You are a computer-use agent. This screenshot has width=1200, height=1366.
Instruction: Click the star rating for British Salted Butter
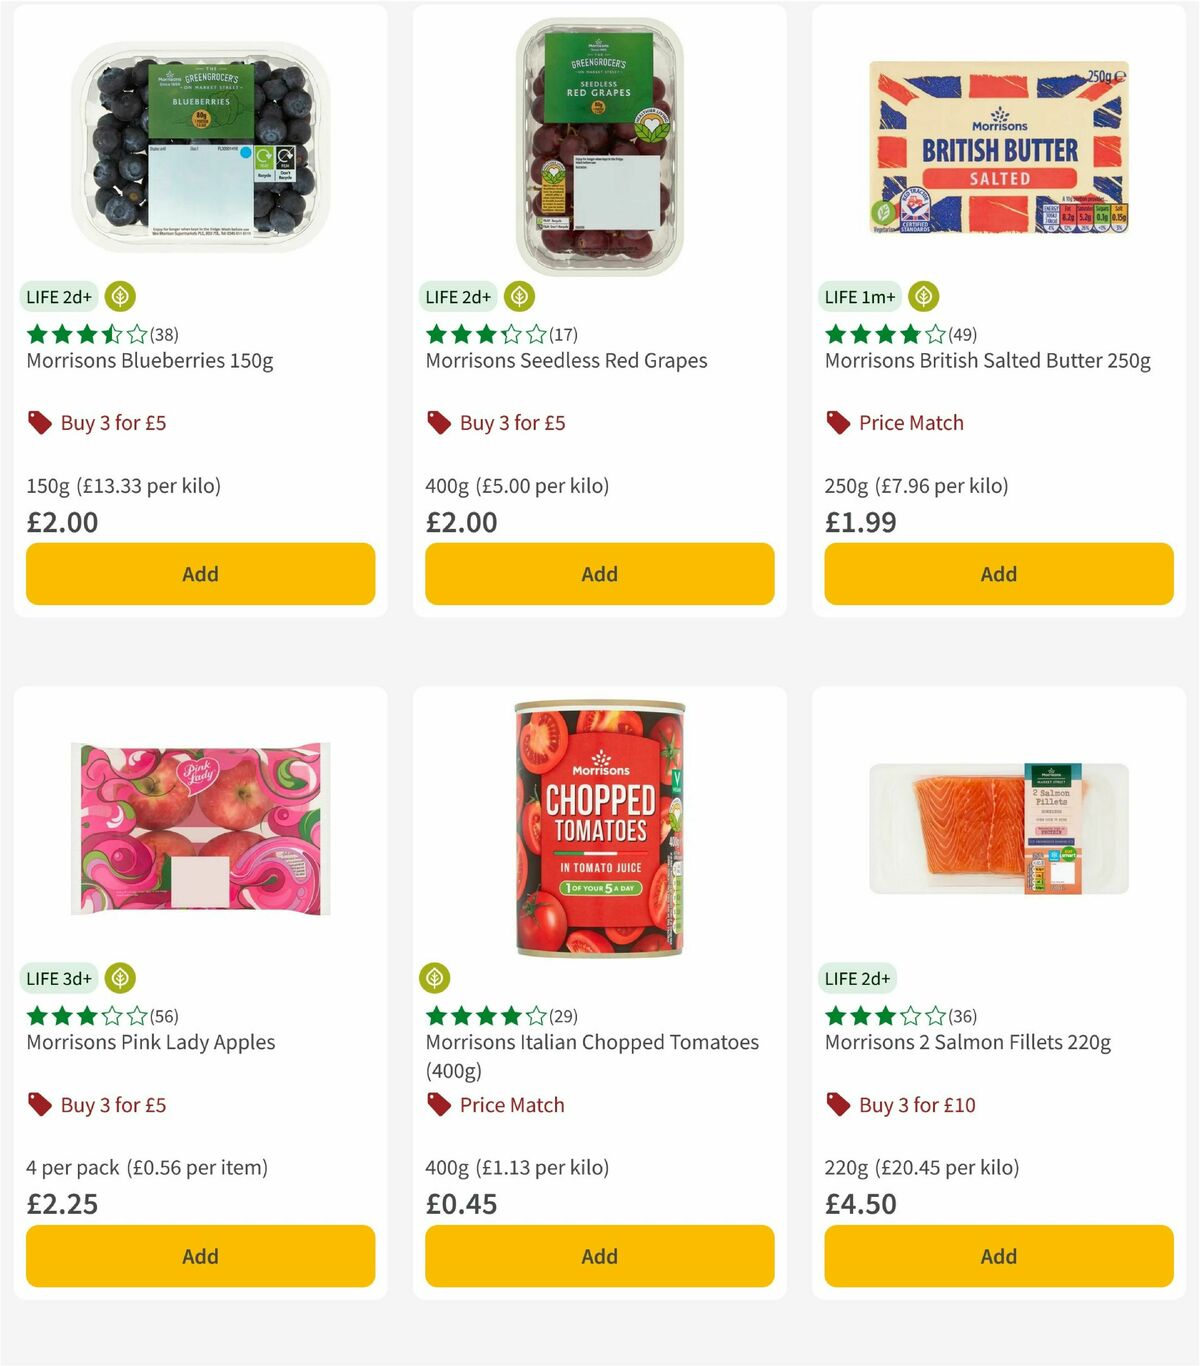[x=880, y=334]
